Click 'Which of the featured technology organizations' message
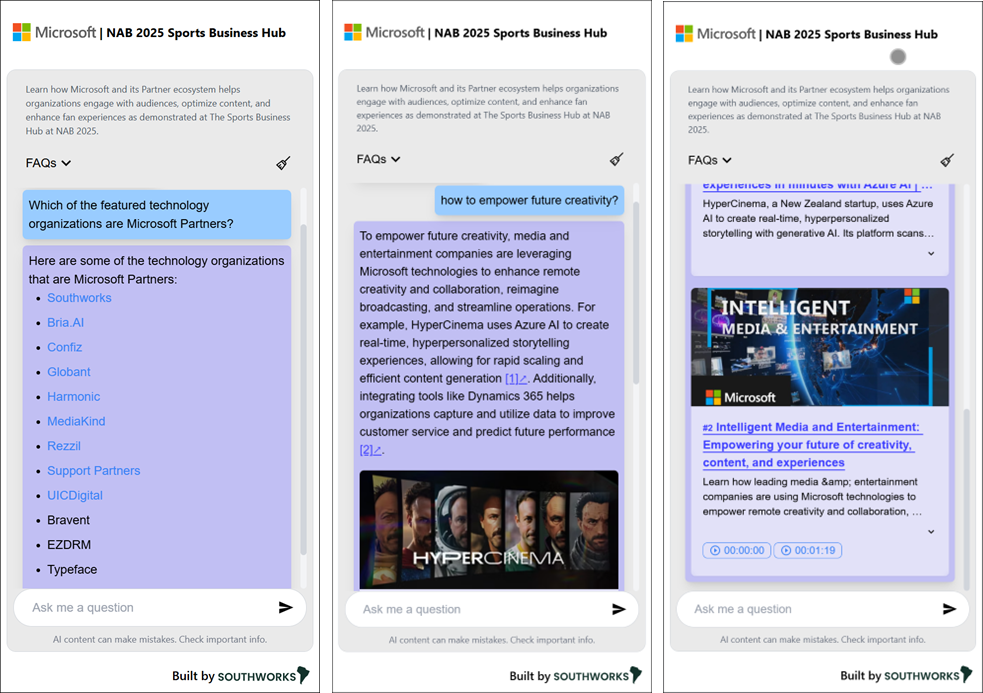This screenshot has width=983, height=693. click(x=157, y=214)
